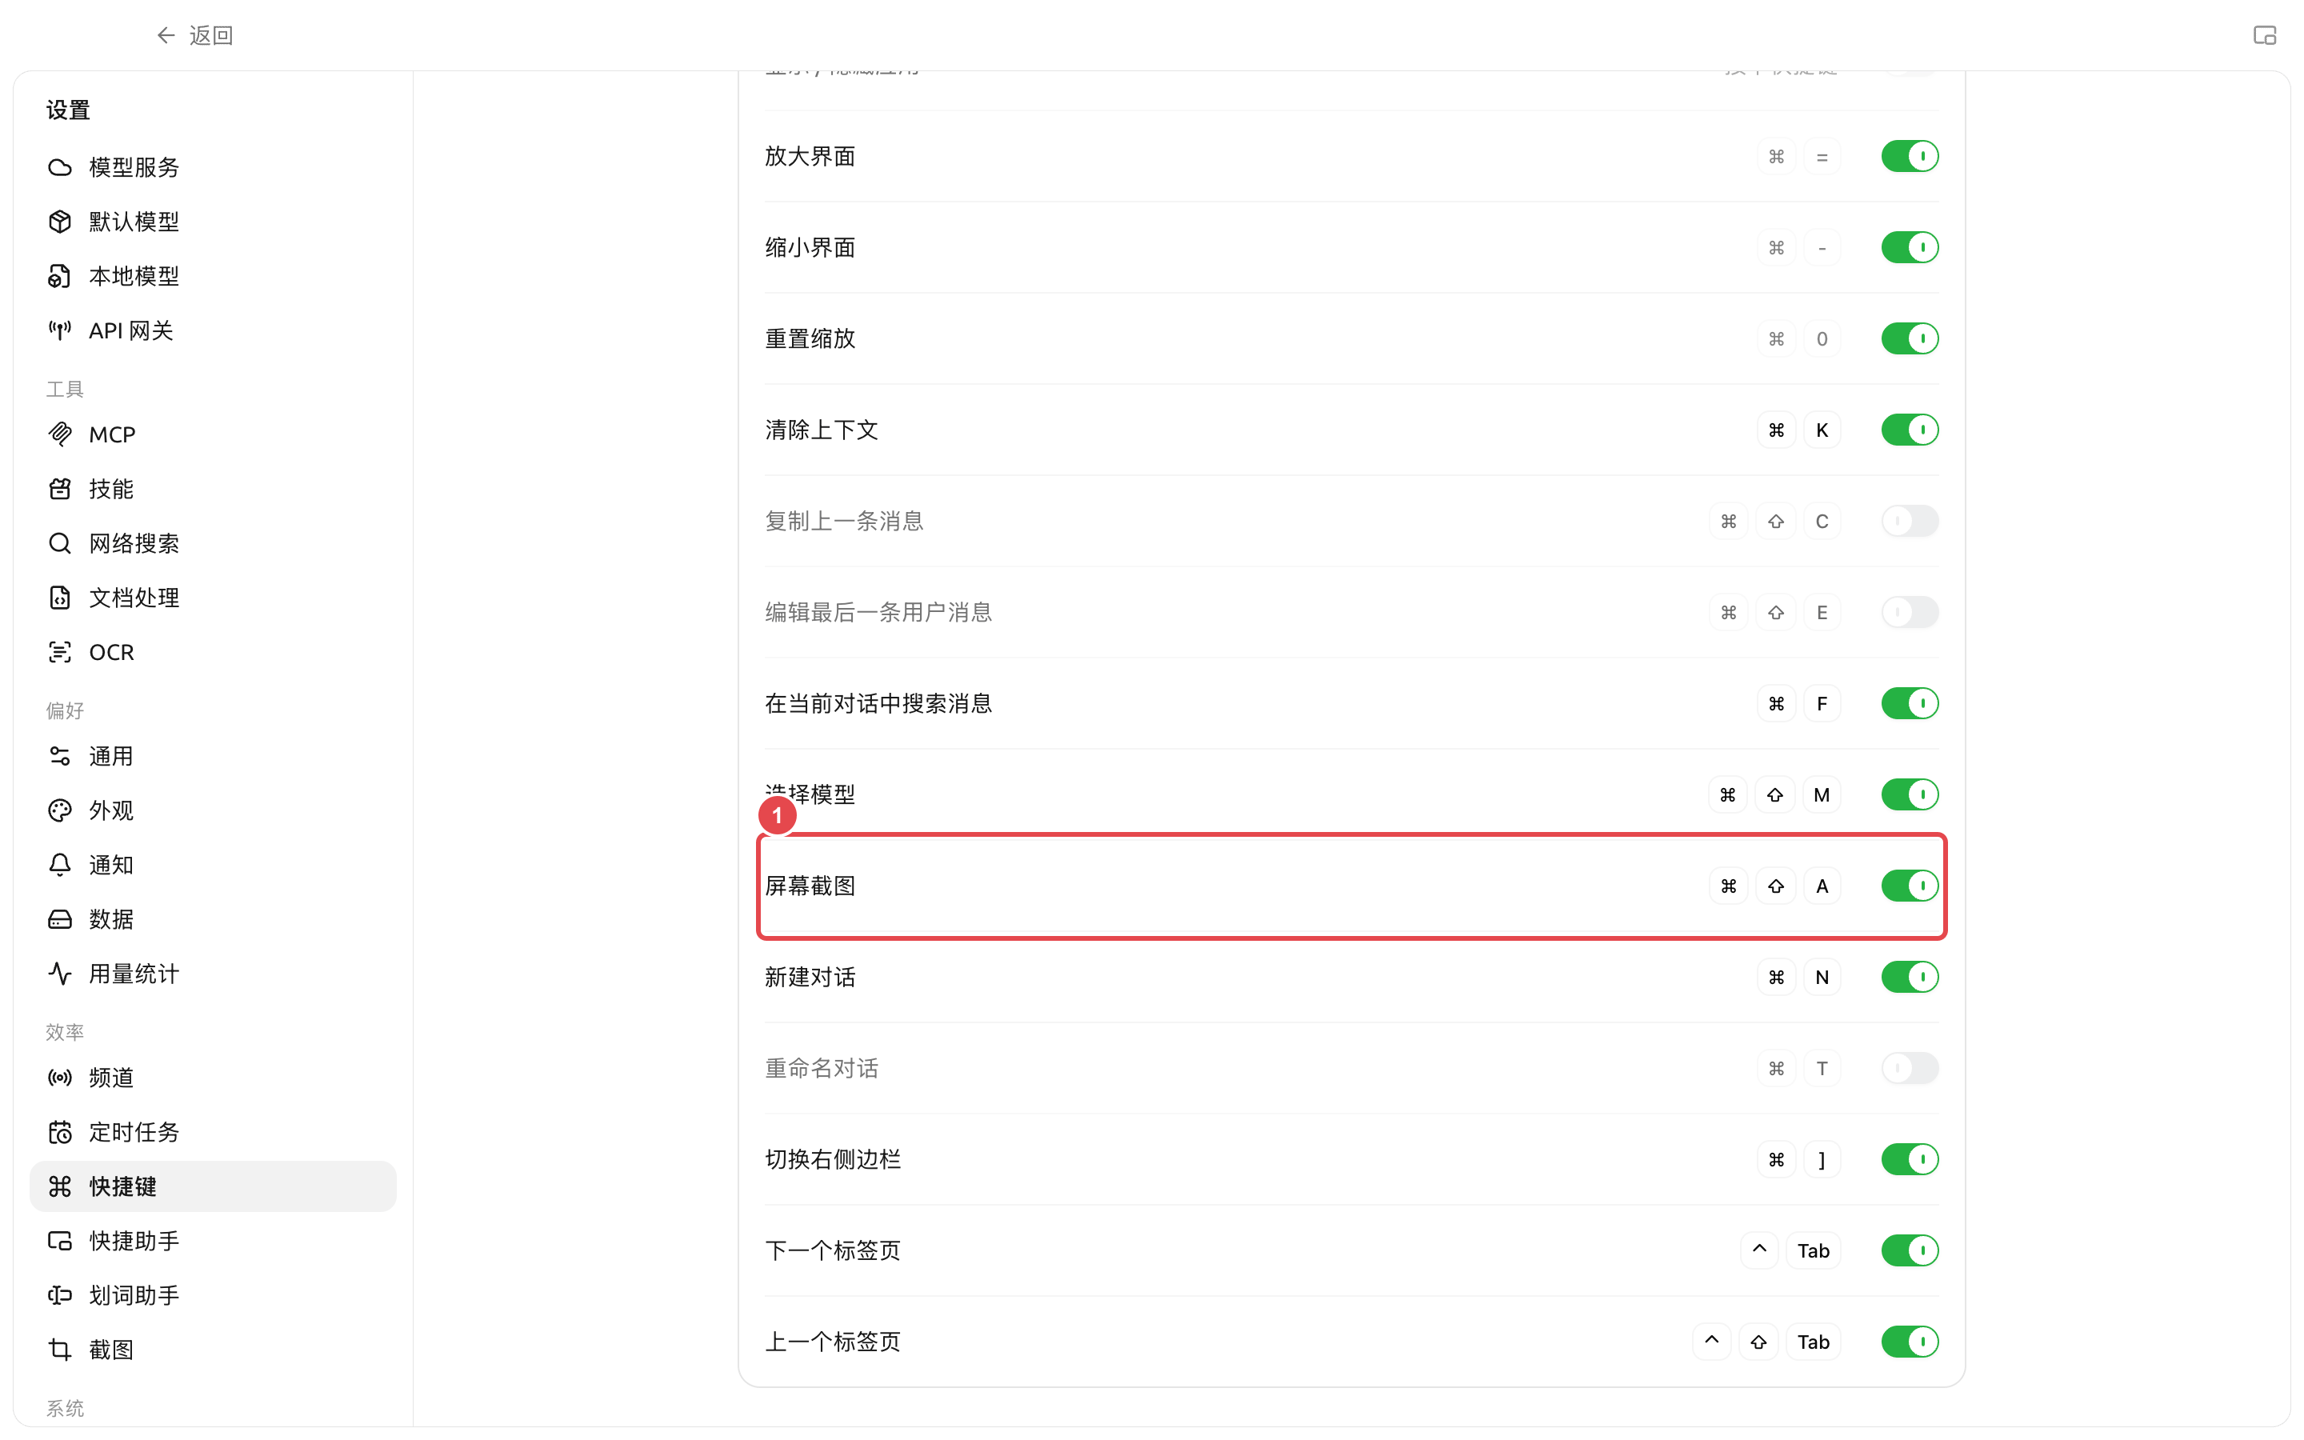2304x1440 pixels.
Task: Click the Tab key of 下一个标签页
Action: point(1813,1251)
